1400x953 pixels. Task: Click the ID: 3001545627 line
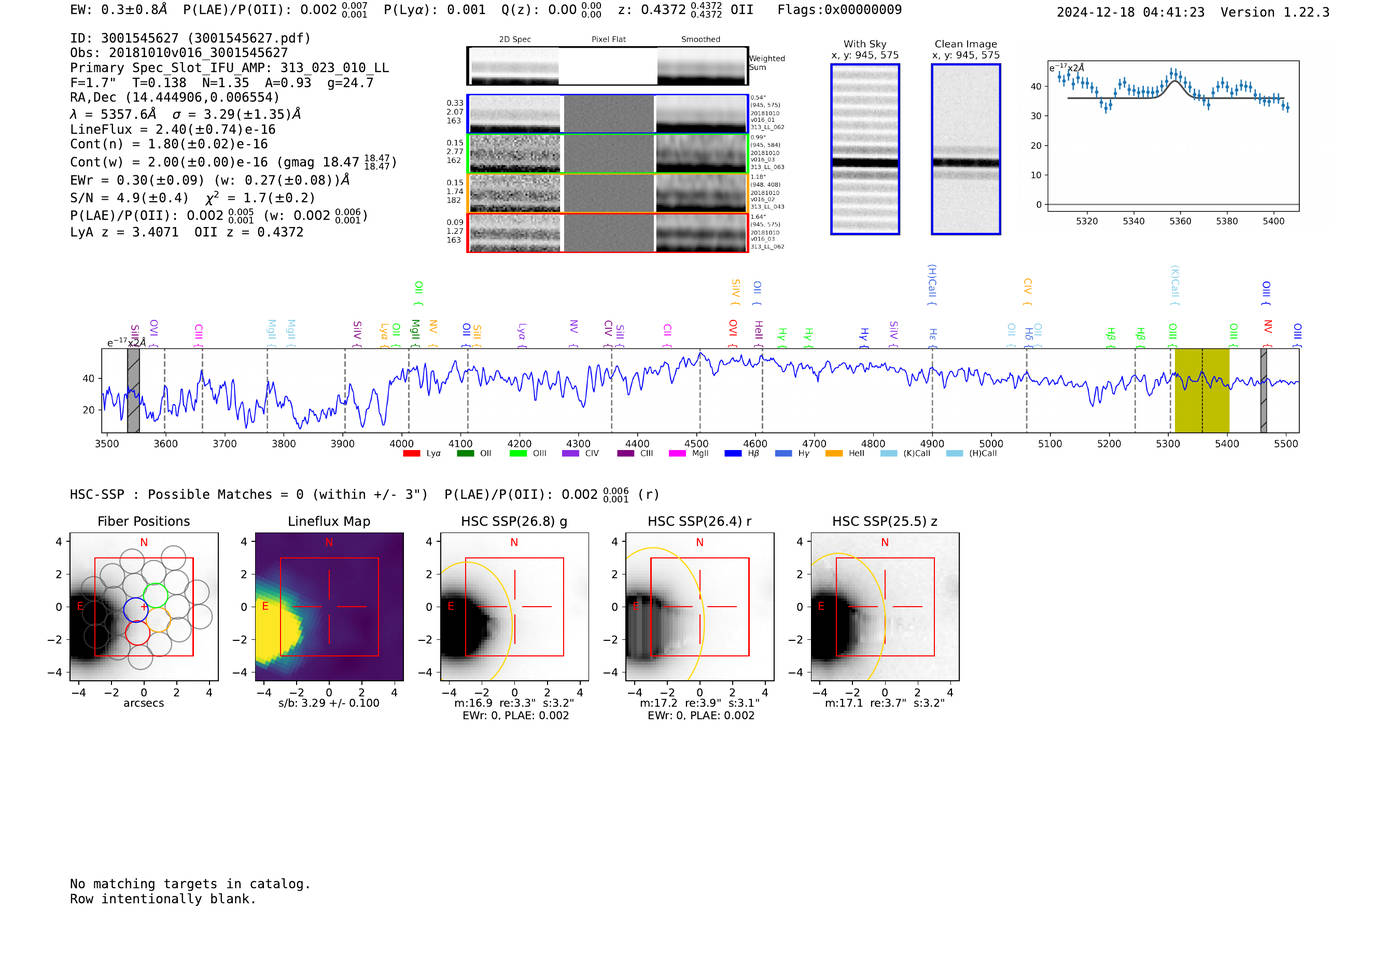190,38
